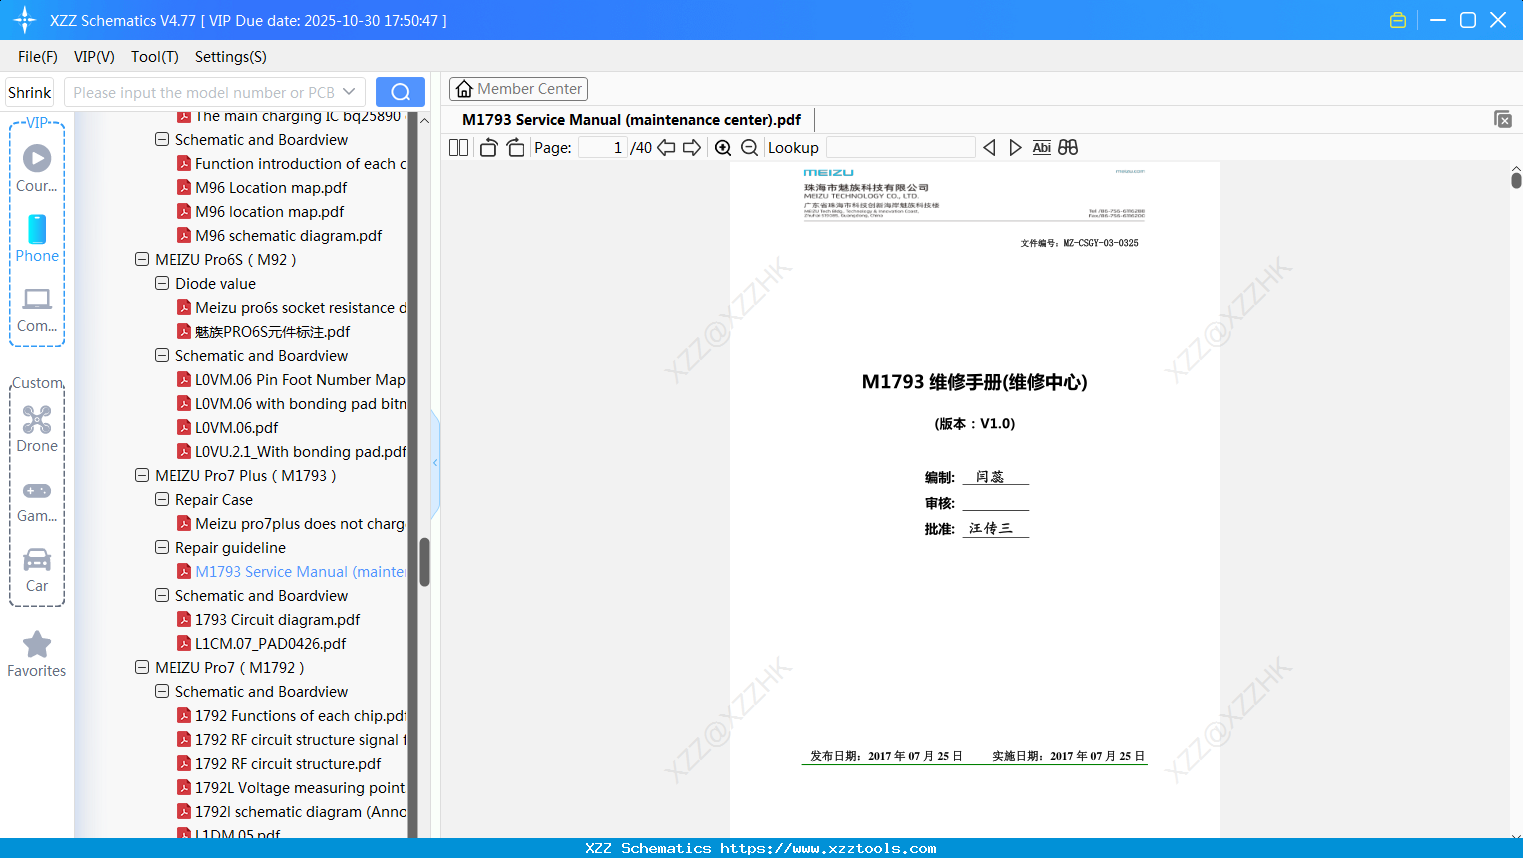Viewport: 1523px width, 858px height.
Task: Open the model number dropdown list
Action: pos(348,91)
